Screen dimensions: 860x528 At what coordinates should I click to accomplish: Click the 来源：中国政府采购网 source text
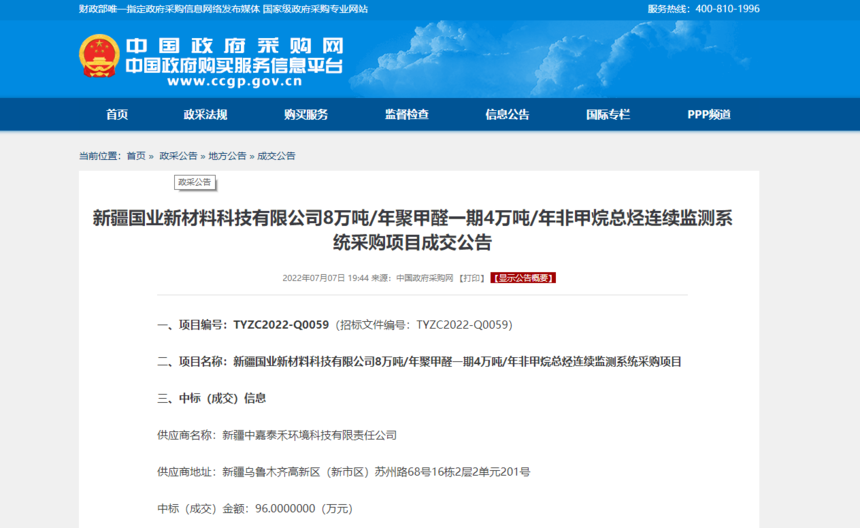[x=412, y=278]
